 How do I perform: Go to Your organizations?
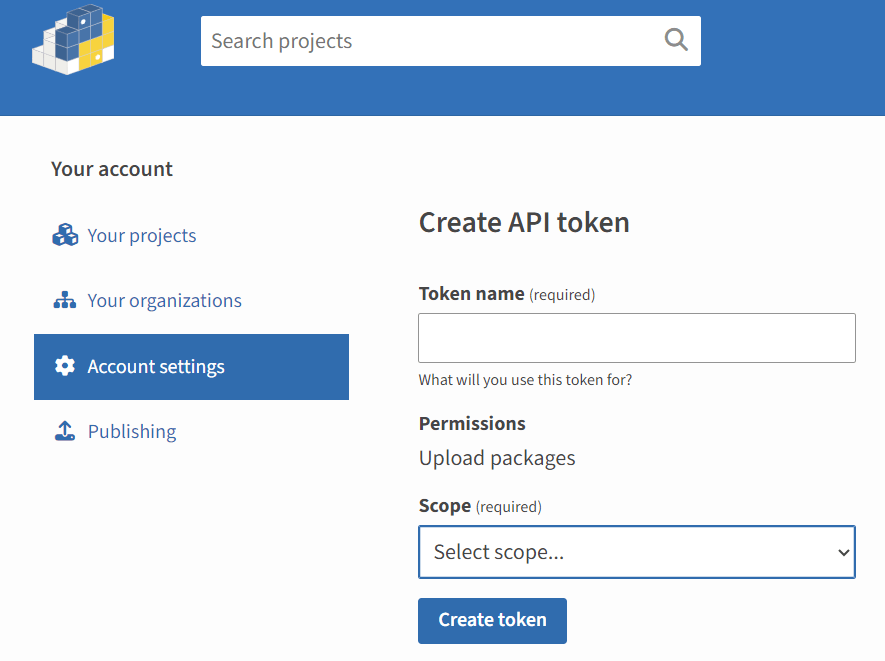(164, 301)
